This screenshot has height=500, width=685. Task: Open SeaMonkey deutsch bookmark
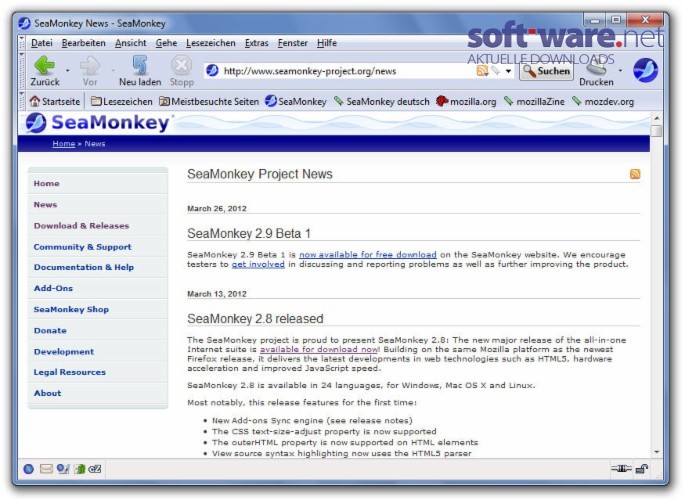(x=381, y=101)
